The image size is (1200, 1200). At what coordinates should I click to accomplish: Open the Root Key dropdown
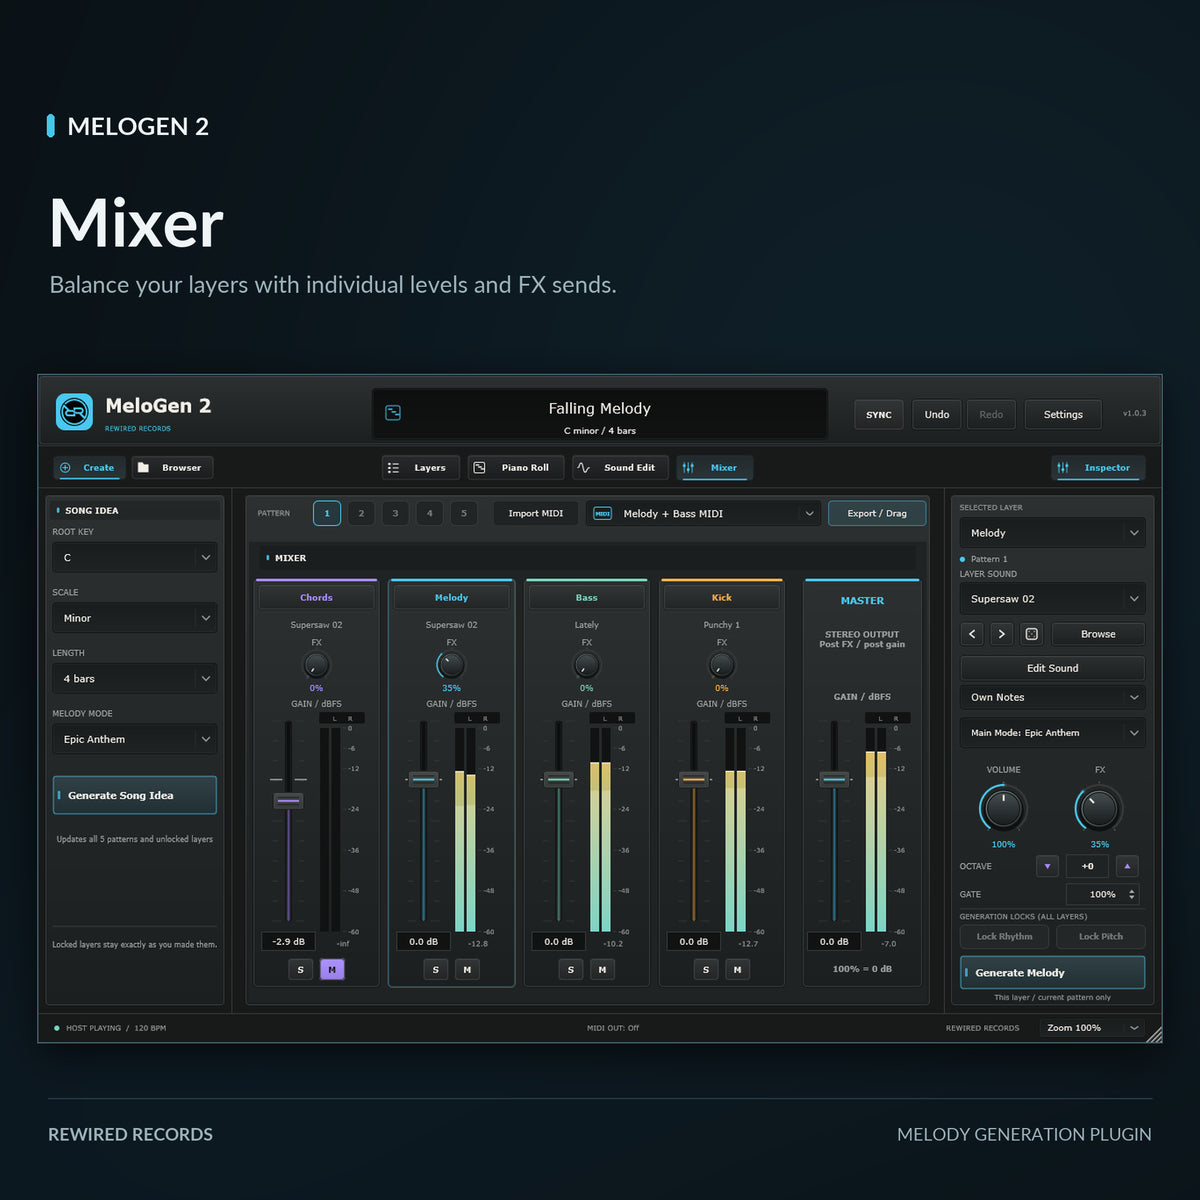(135, 557)
